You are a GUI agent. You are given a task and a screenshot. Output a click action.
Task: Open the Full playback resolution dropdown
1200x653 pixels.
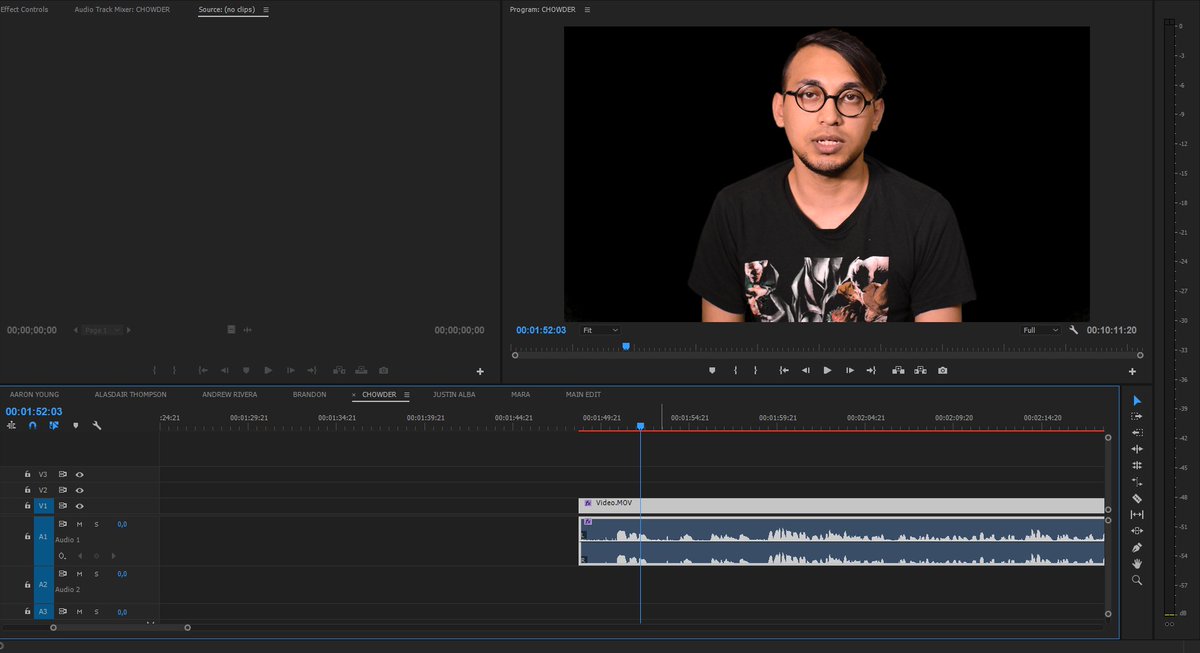[x=1040, y=330]
